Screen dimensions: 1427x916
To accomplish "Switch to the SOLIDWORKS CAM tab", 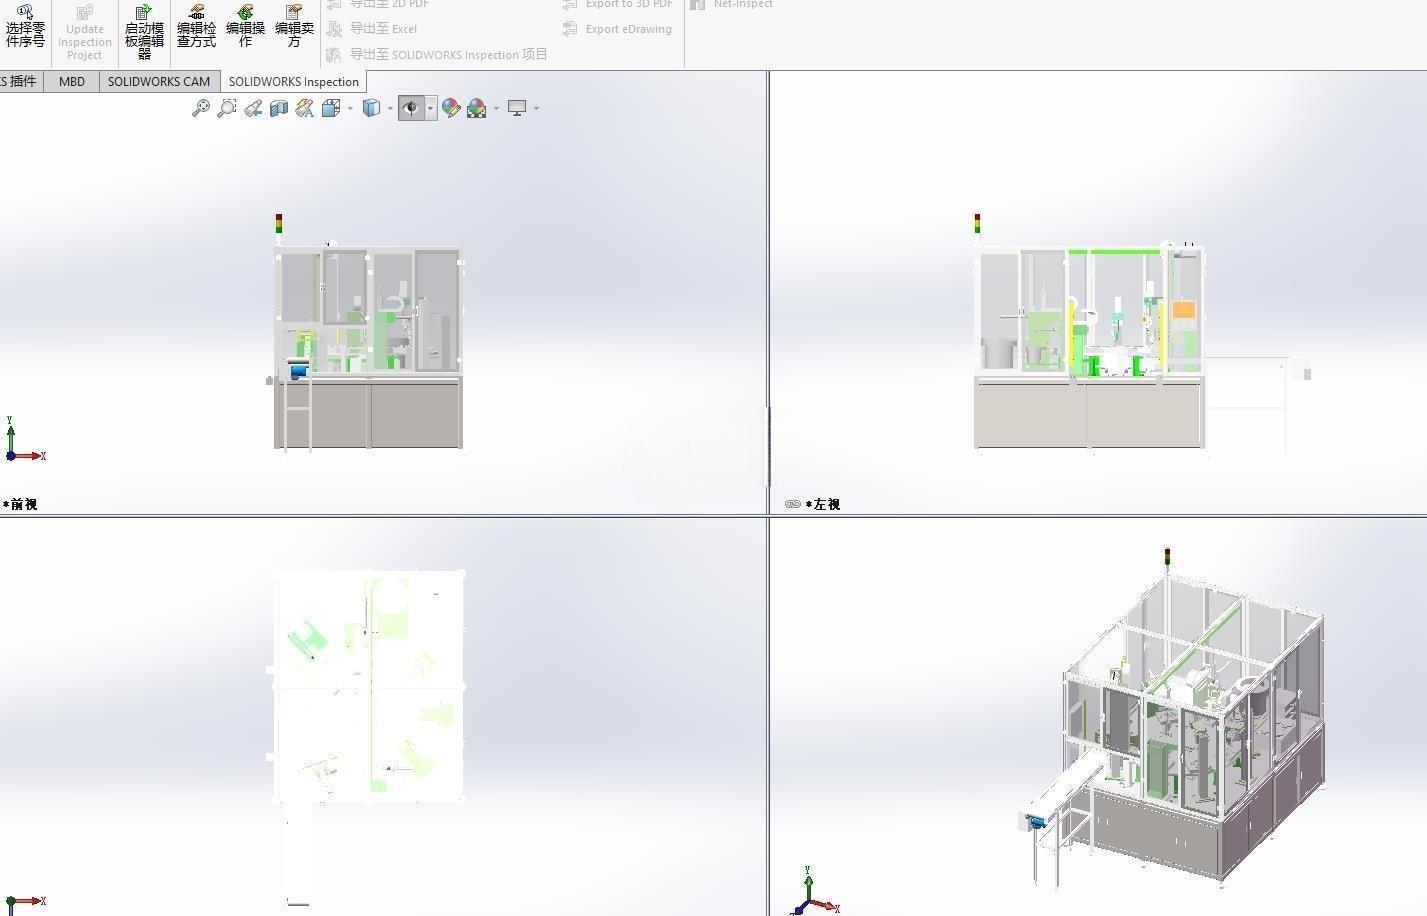I will [x=159, y=81].
